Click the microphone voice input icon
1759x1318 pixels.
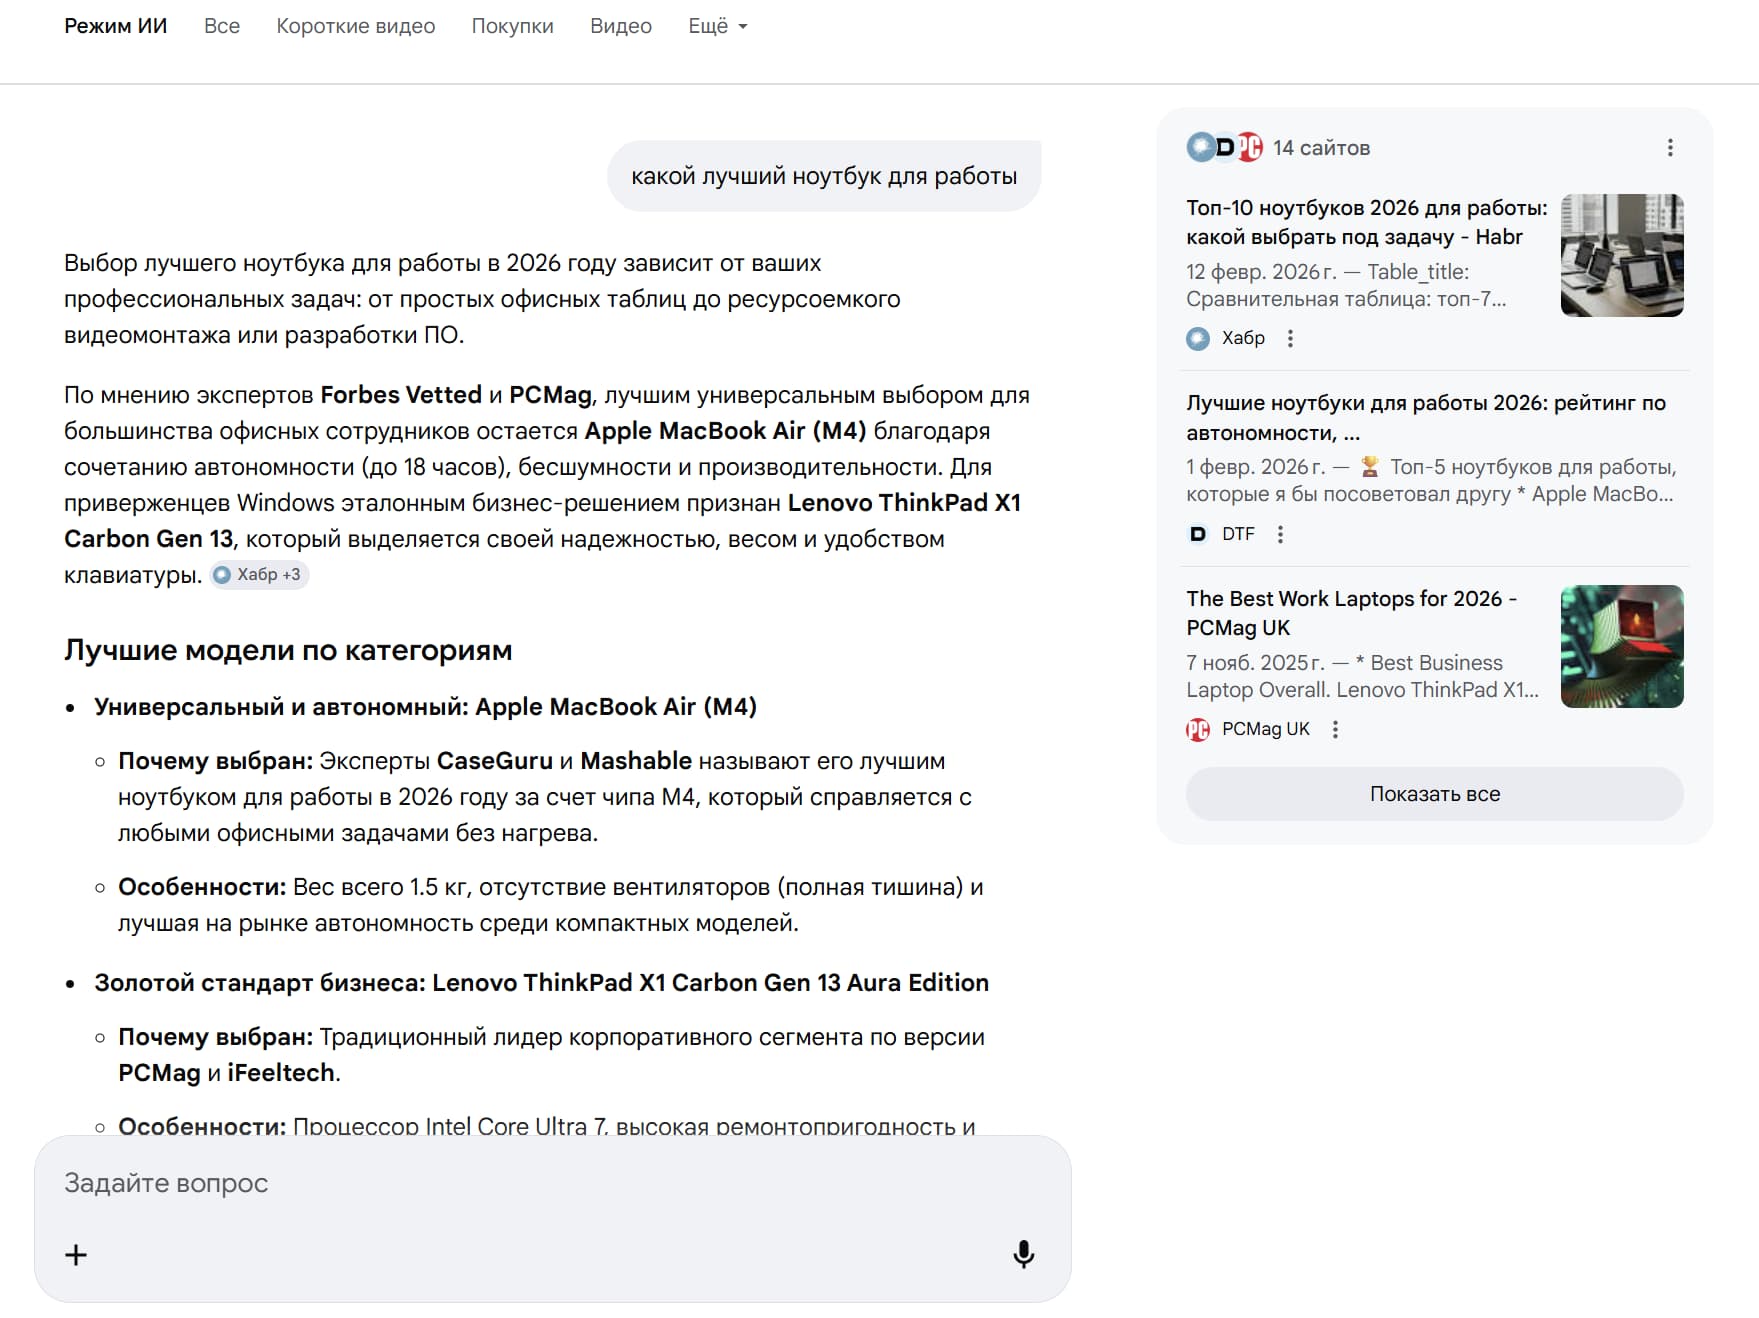(x=1023, y=1254)
